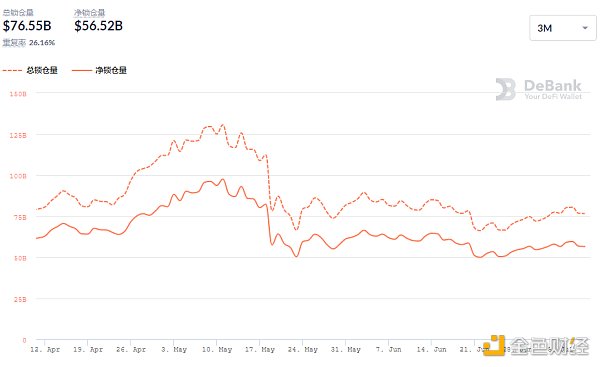Click the dashed line legend swatch
The image size is (600, 367).
tap(12, 70)
